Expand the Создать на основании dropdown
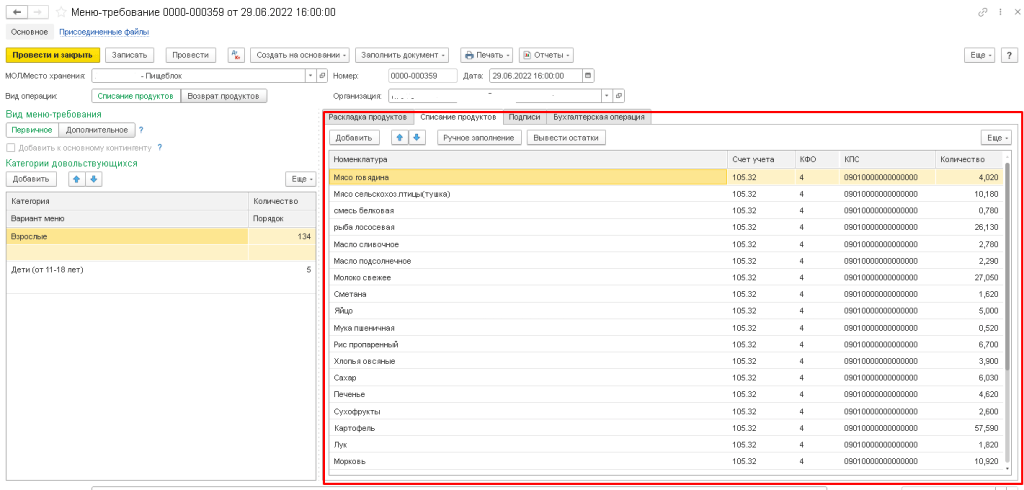 tap(299, 54)
